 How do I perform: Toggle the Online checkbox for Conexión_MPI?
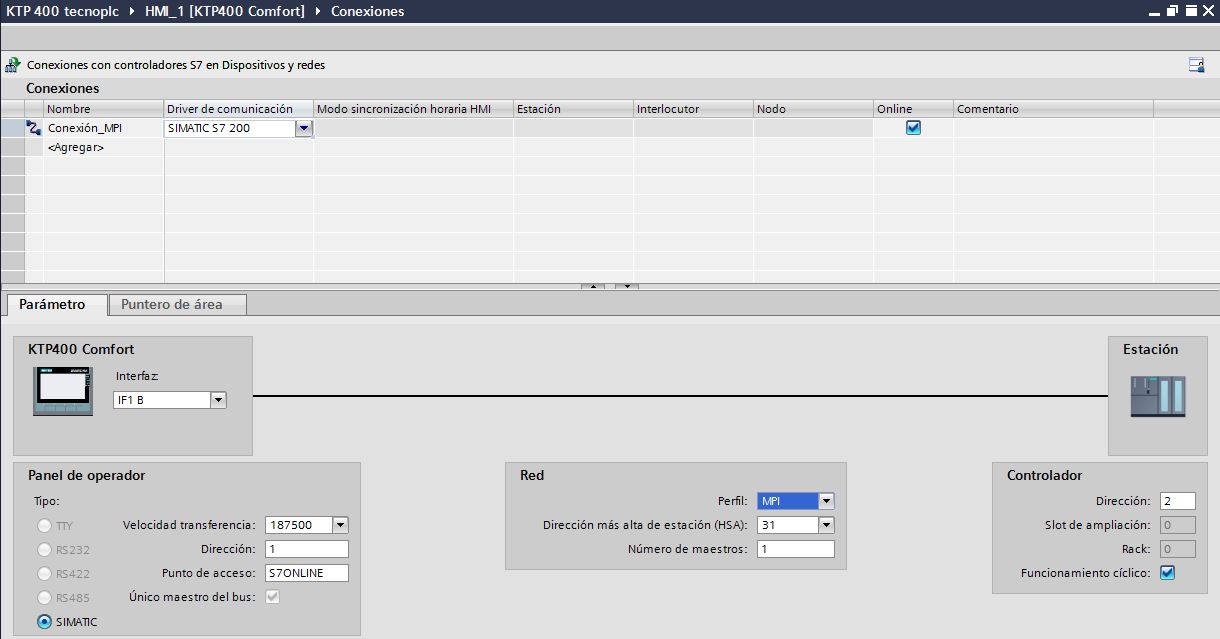click(x=912, y=128)
